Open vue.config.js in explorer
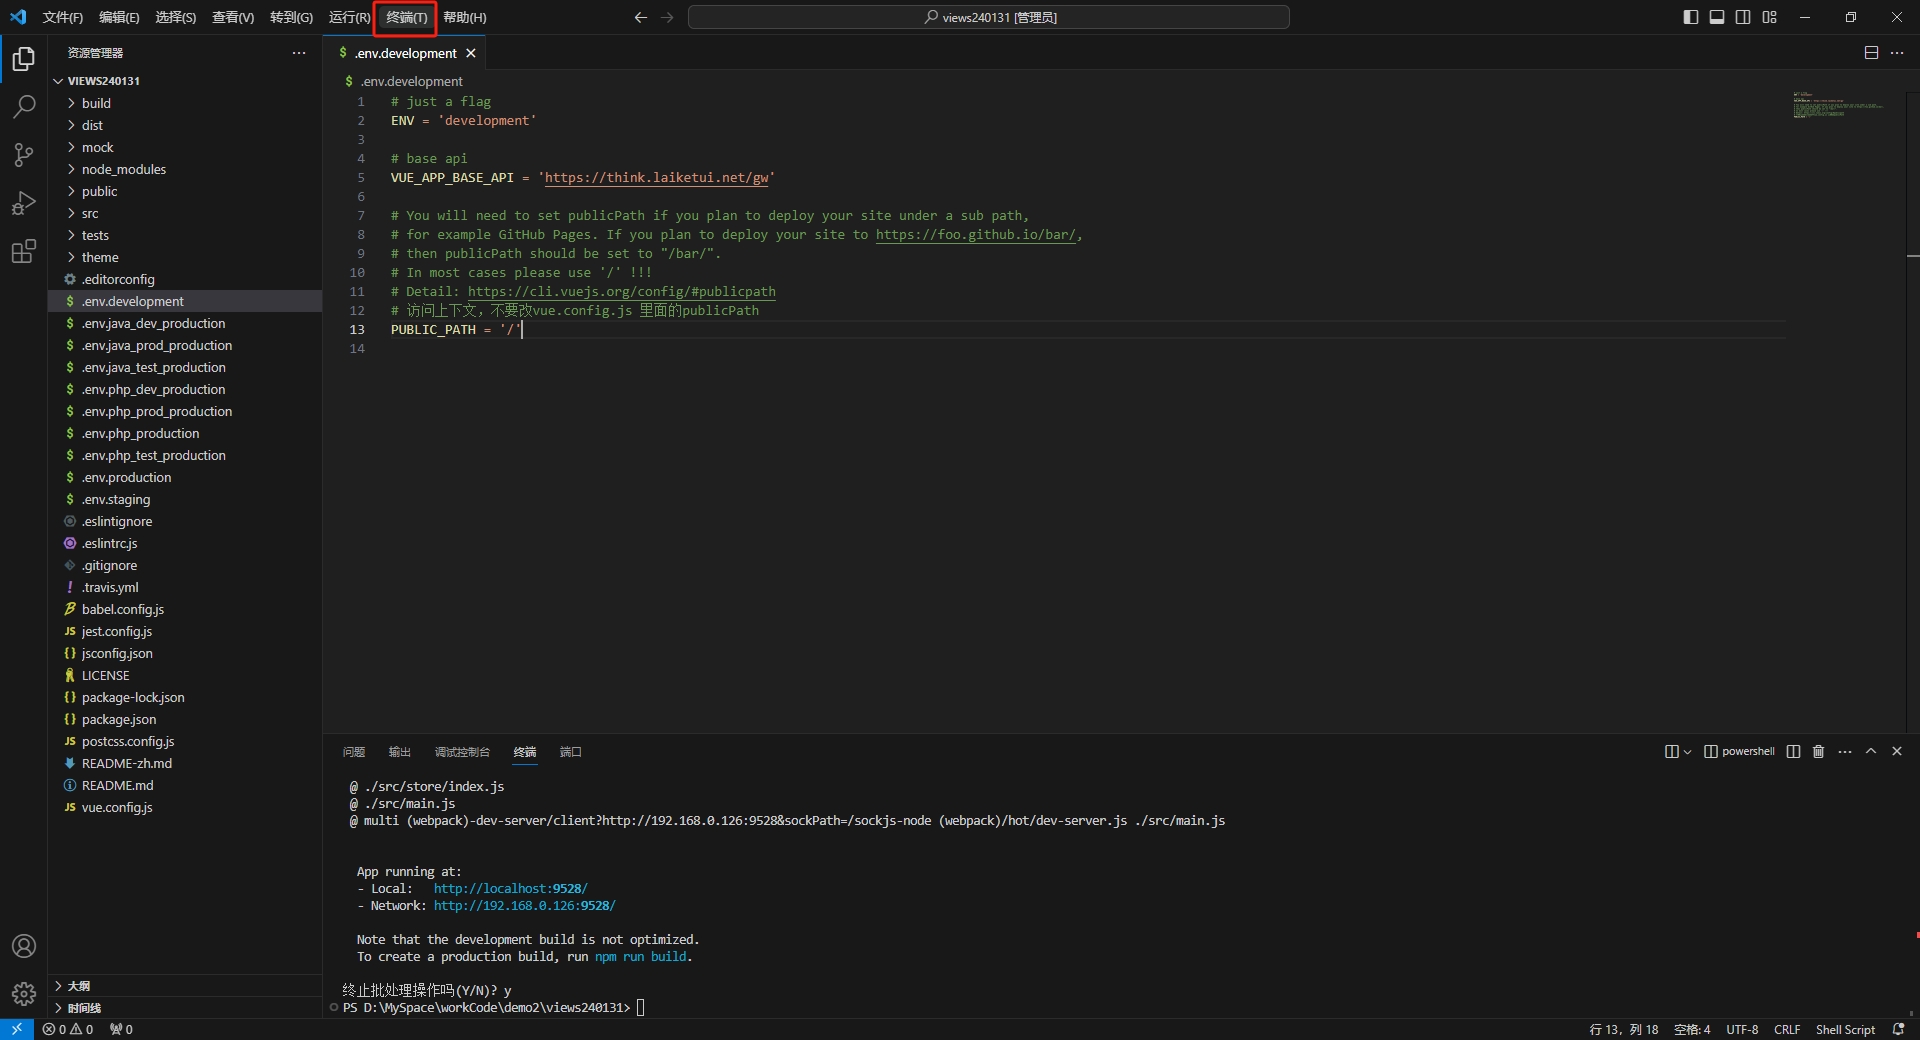 (x=117, y=807)
